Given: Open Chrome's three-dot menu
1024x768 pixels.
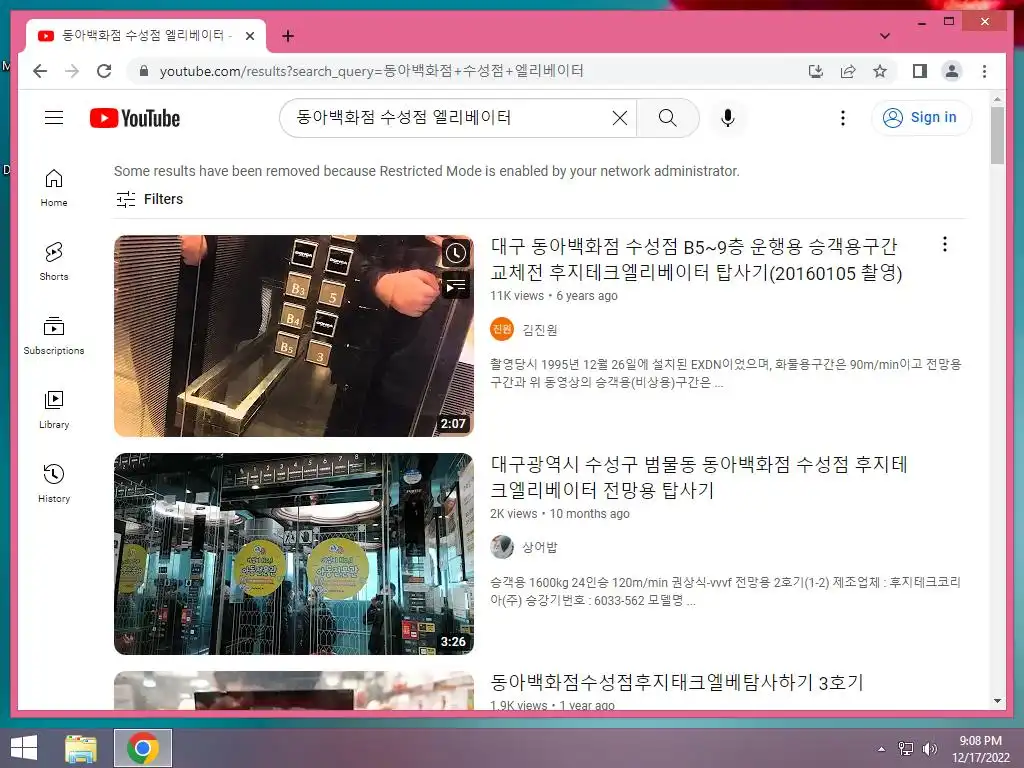Looking at the screenshot, I should point(984,71).
